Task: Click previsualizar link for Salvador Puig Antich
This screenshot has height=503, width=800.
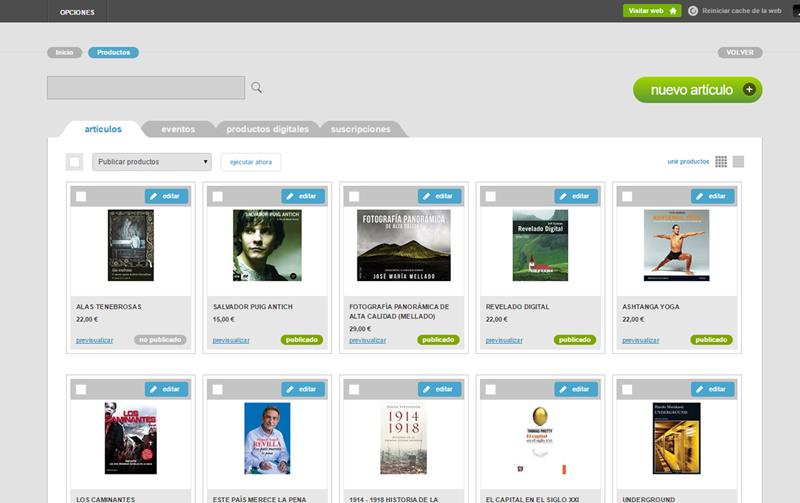Action: coord(231,340)
